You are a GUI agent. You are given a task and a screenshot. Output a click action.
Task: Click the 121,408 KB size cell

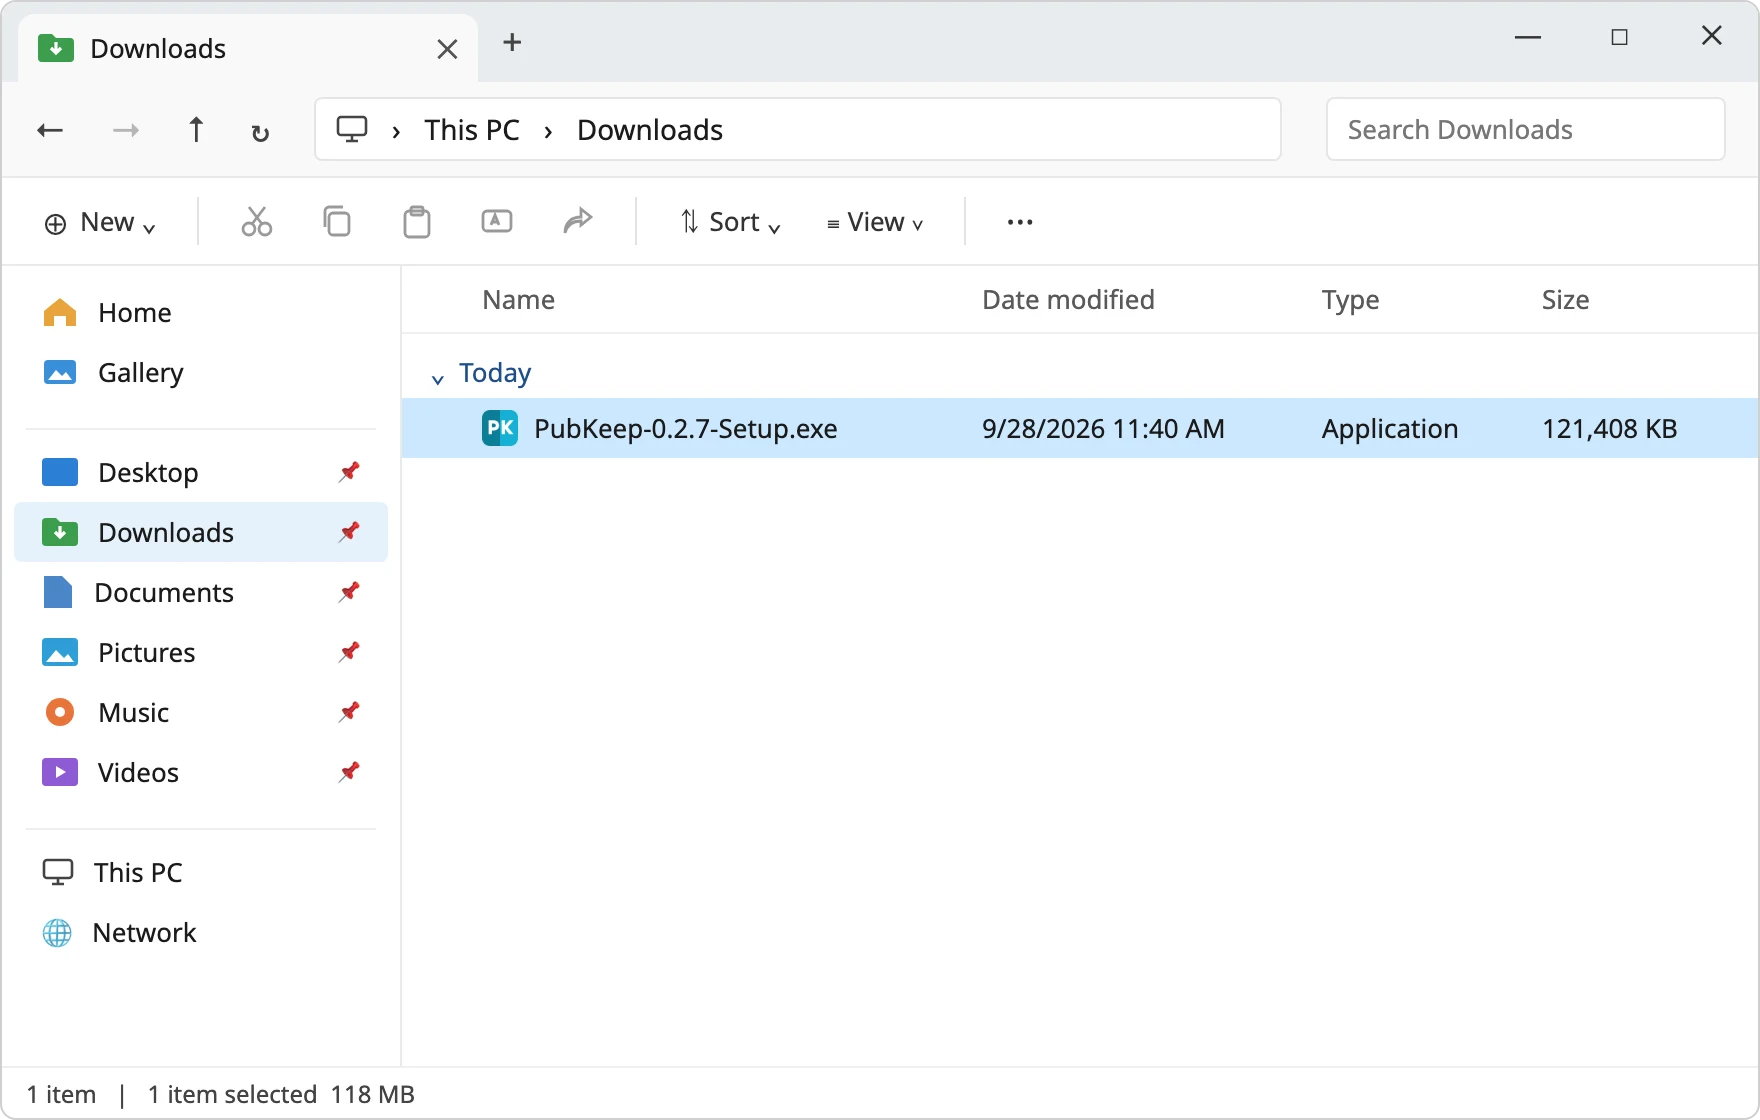tap(1609, 429)
